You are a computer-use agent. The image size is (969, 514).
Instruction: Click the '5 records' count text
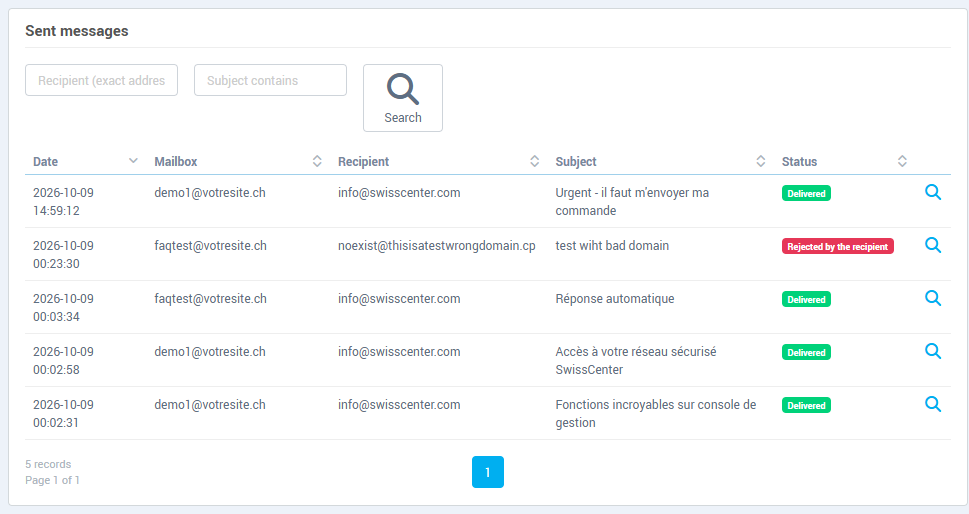click(x=48, y=464)
